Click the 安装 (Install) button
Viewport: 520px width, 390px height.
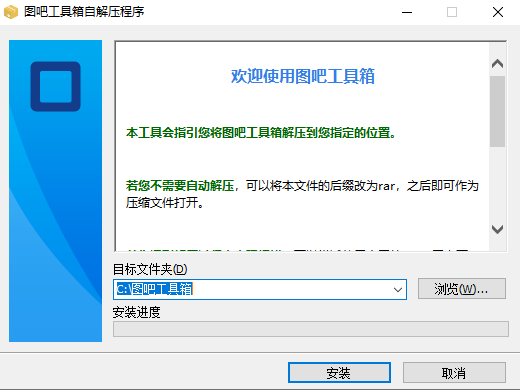(x=339, y=373)
